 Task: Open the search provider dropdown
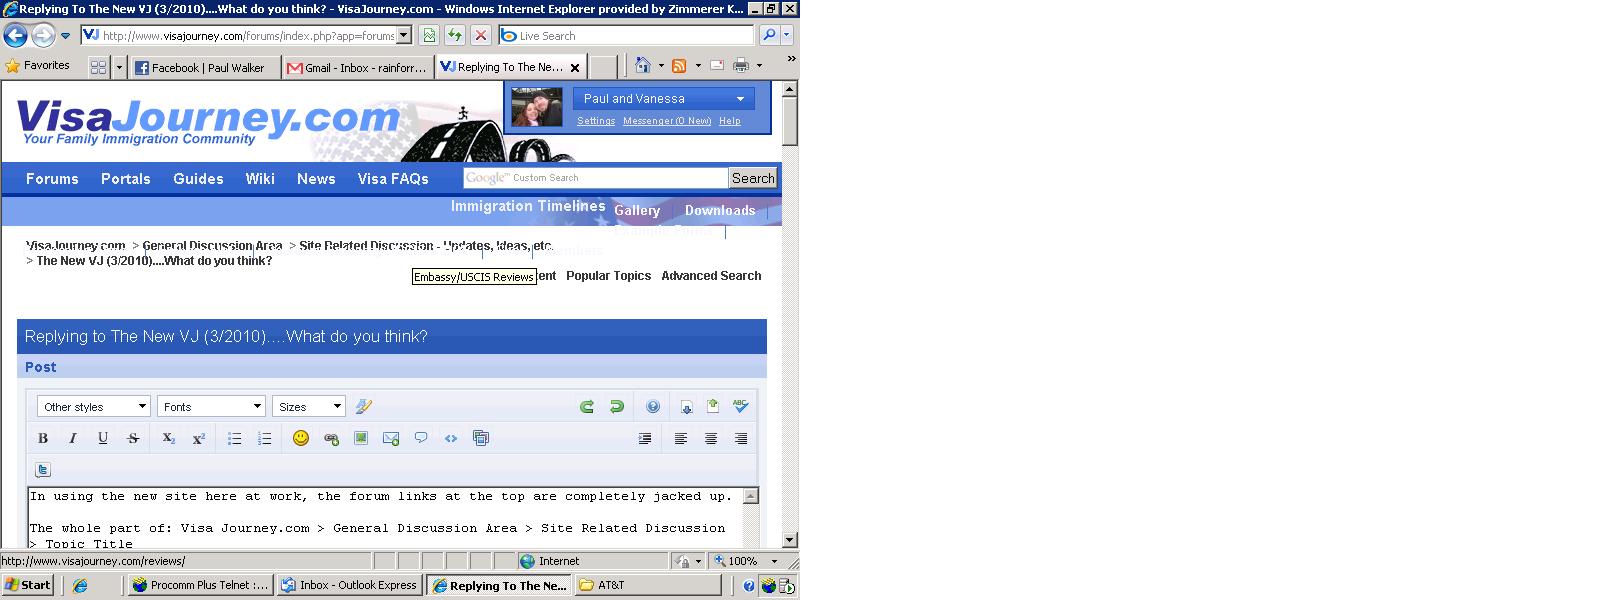pyautogui.click(x=787, y=35)
